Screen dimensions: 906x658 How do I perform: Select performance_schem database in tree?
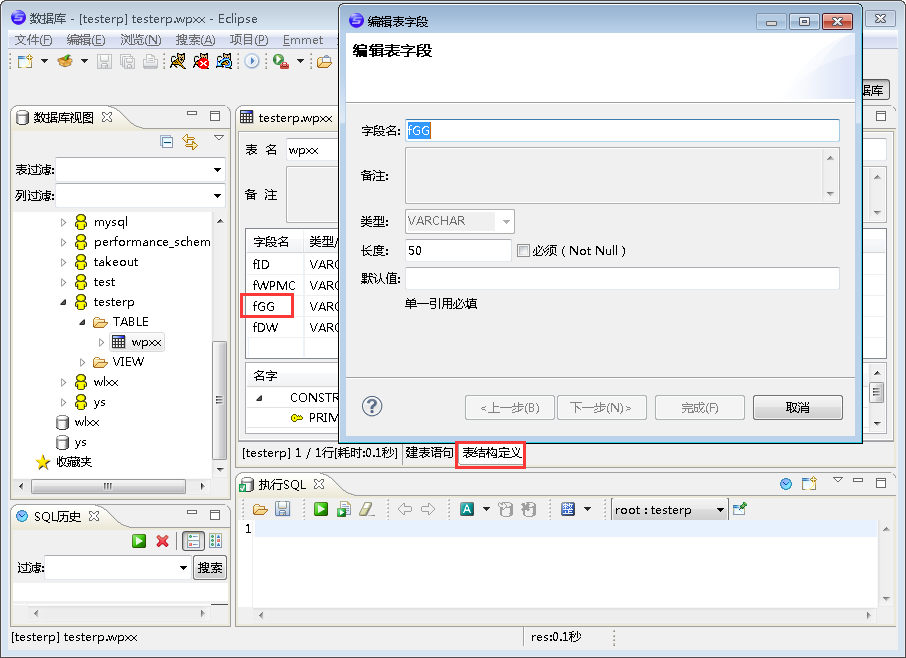pyautogui.click(x=152, y=242)
